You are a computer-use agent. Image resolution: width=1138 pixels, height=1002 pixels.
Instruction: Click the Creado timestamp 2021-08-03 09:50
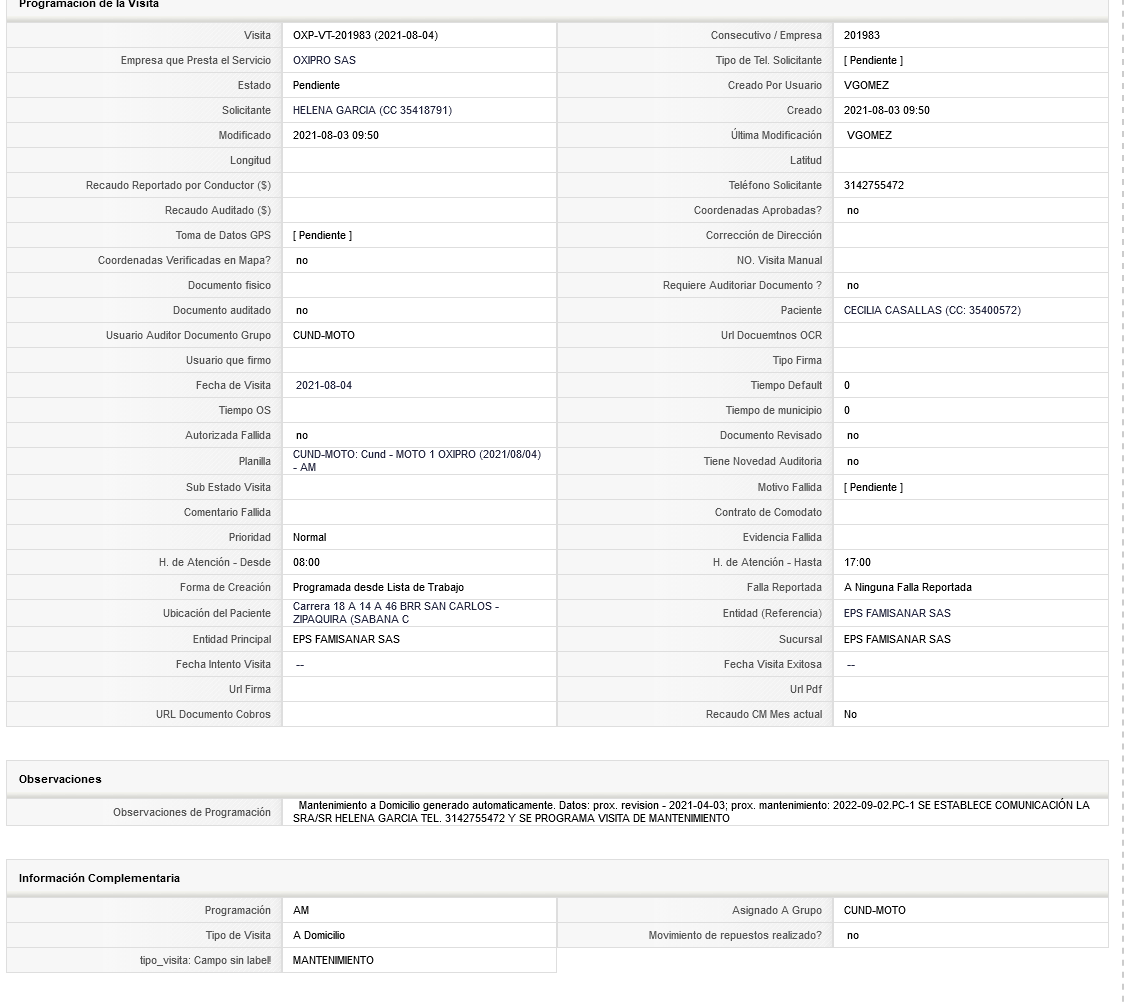[x=886, y=110]
